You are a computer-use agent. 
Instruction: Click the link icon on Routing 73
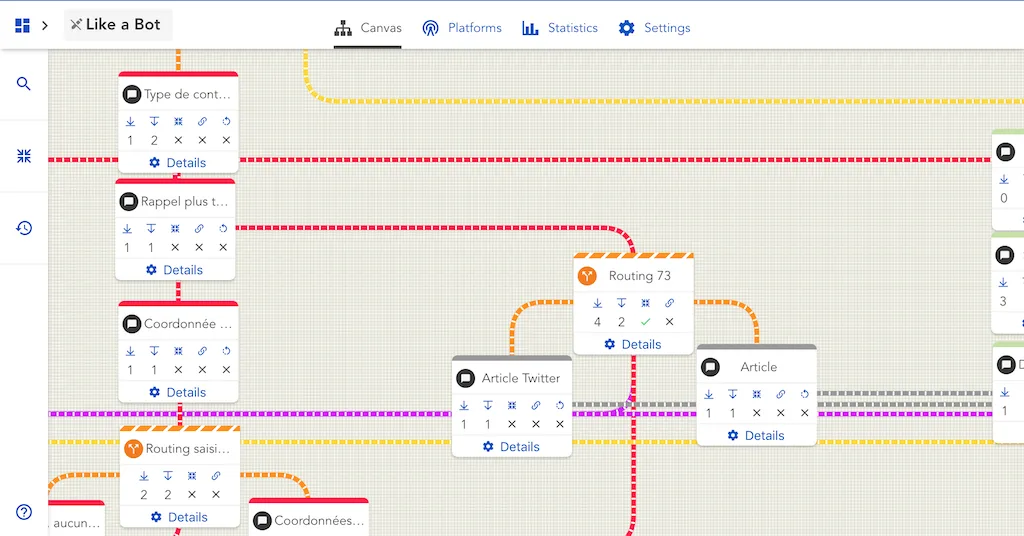tap(669, 303)
